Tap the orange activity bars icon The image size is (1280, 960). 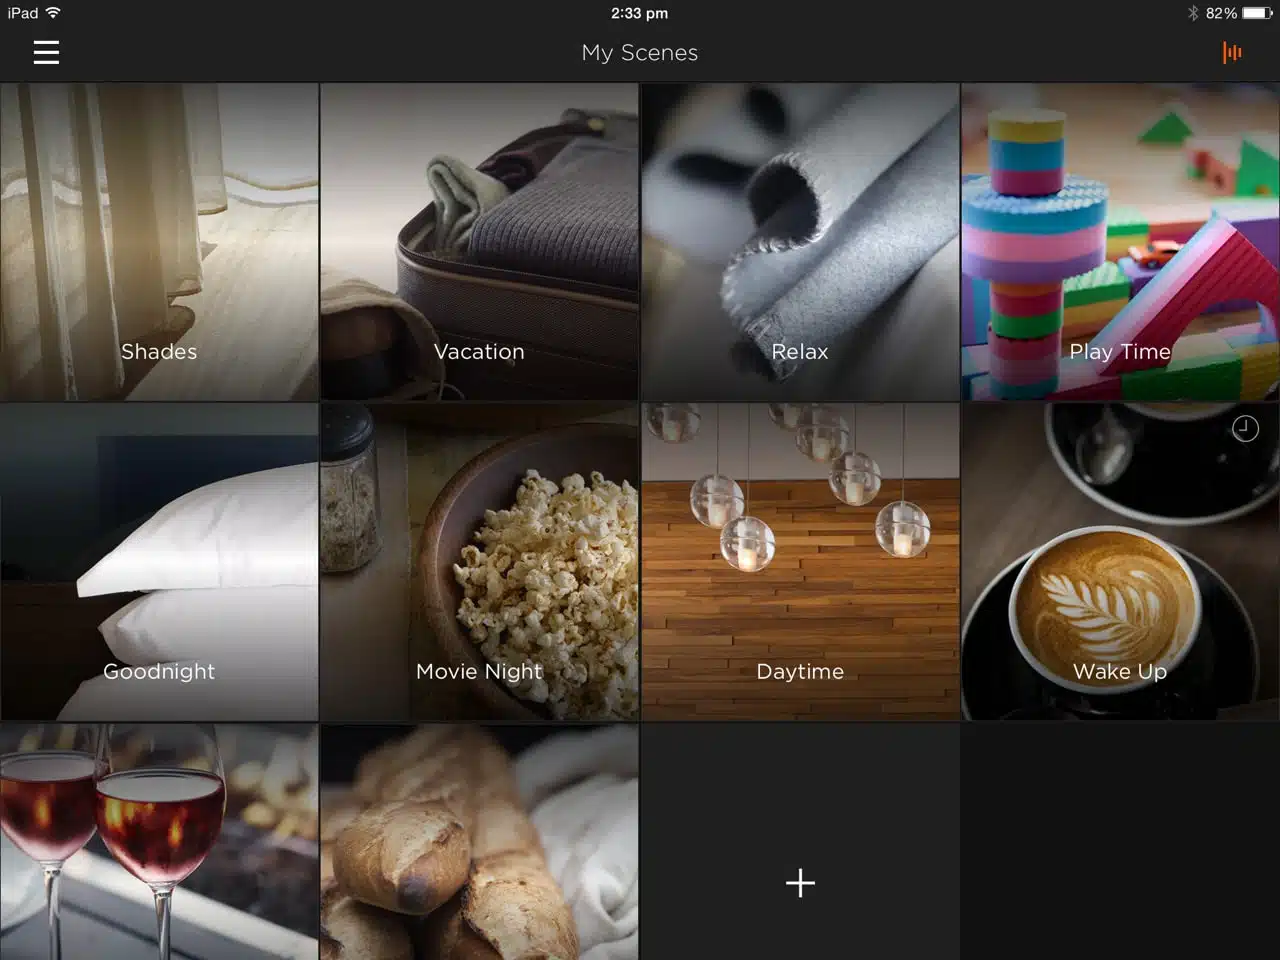point(1232,52)
